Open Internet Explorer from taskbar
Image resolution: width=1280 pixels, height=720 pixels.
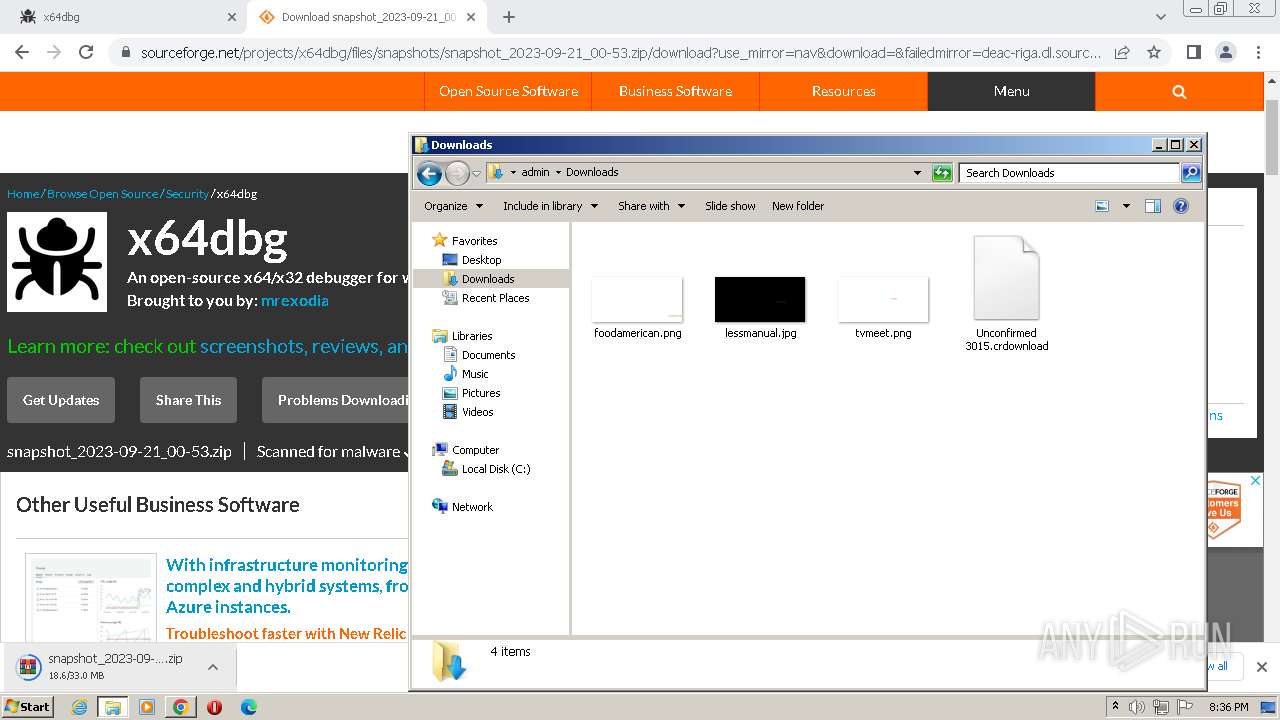tap(79, 707)
